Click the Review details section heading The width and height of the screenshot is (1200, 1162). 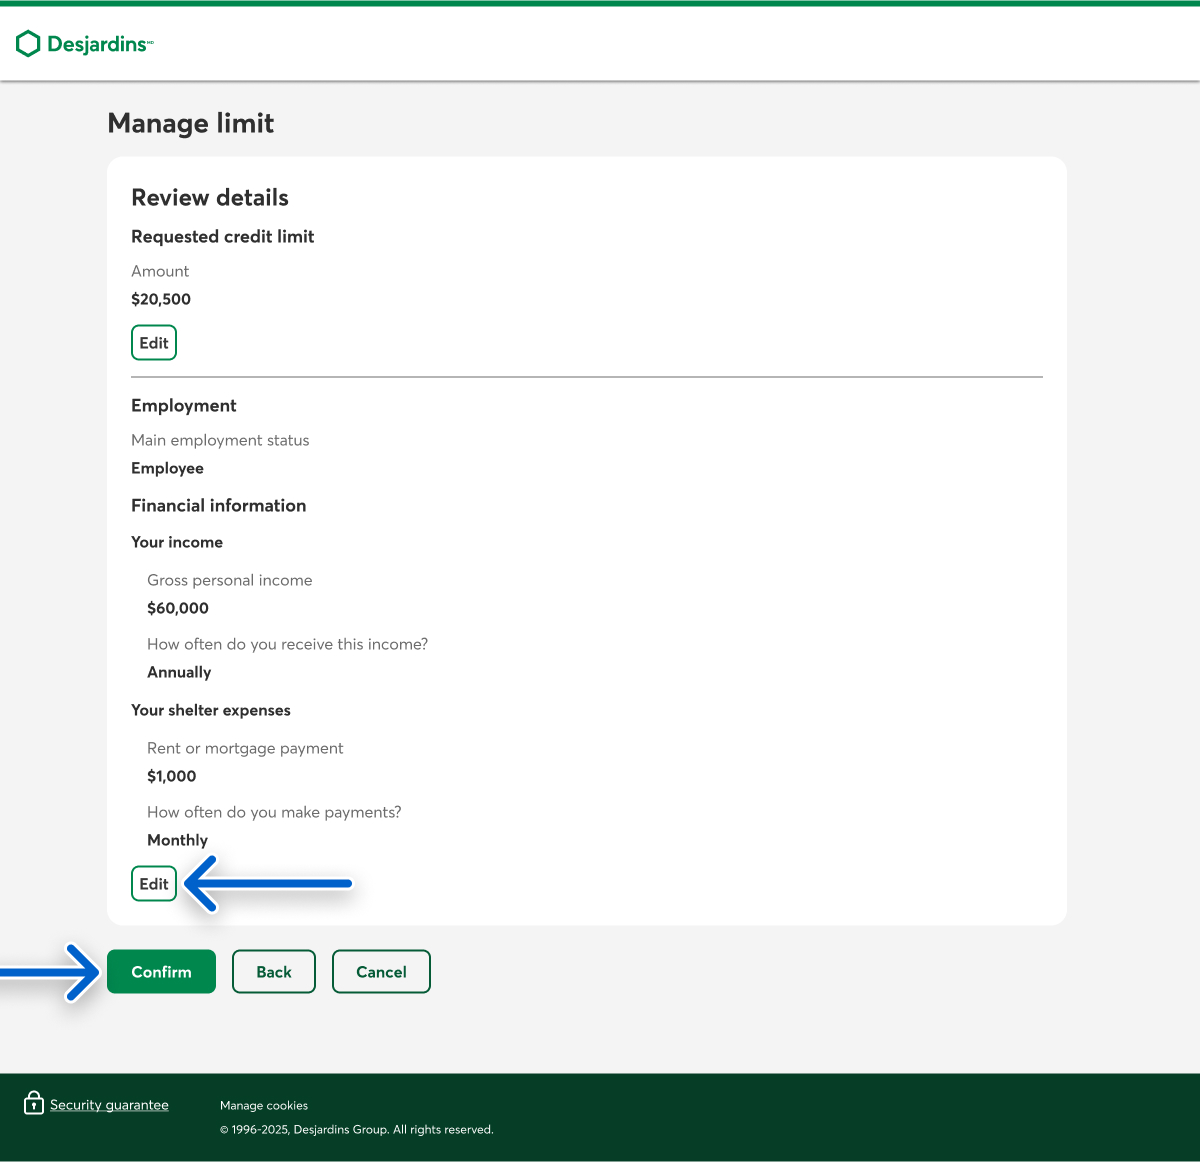coord(210,198)
